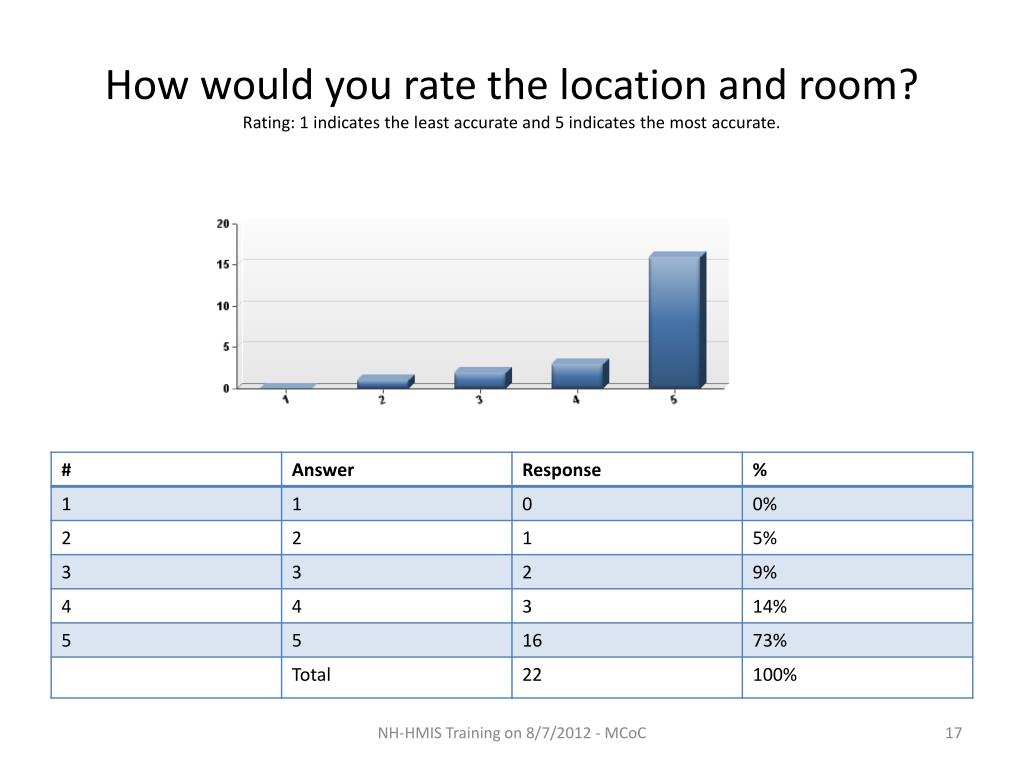Click the response count 16 cell
The image size is (1024, 768).
point(627,640)
